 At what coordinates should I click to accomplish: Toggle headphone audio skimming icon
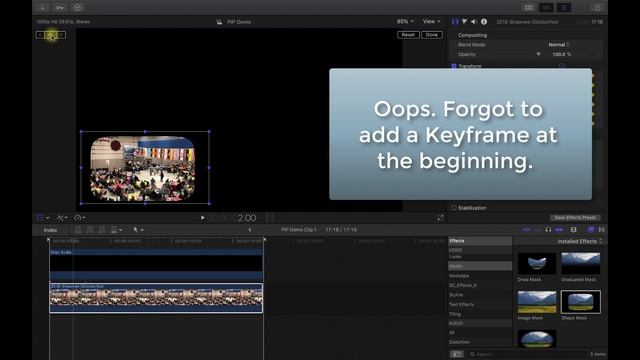point(548,230)
